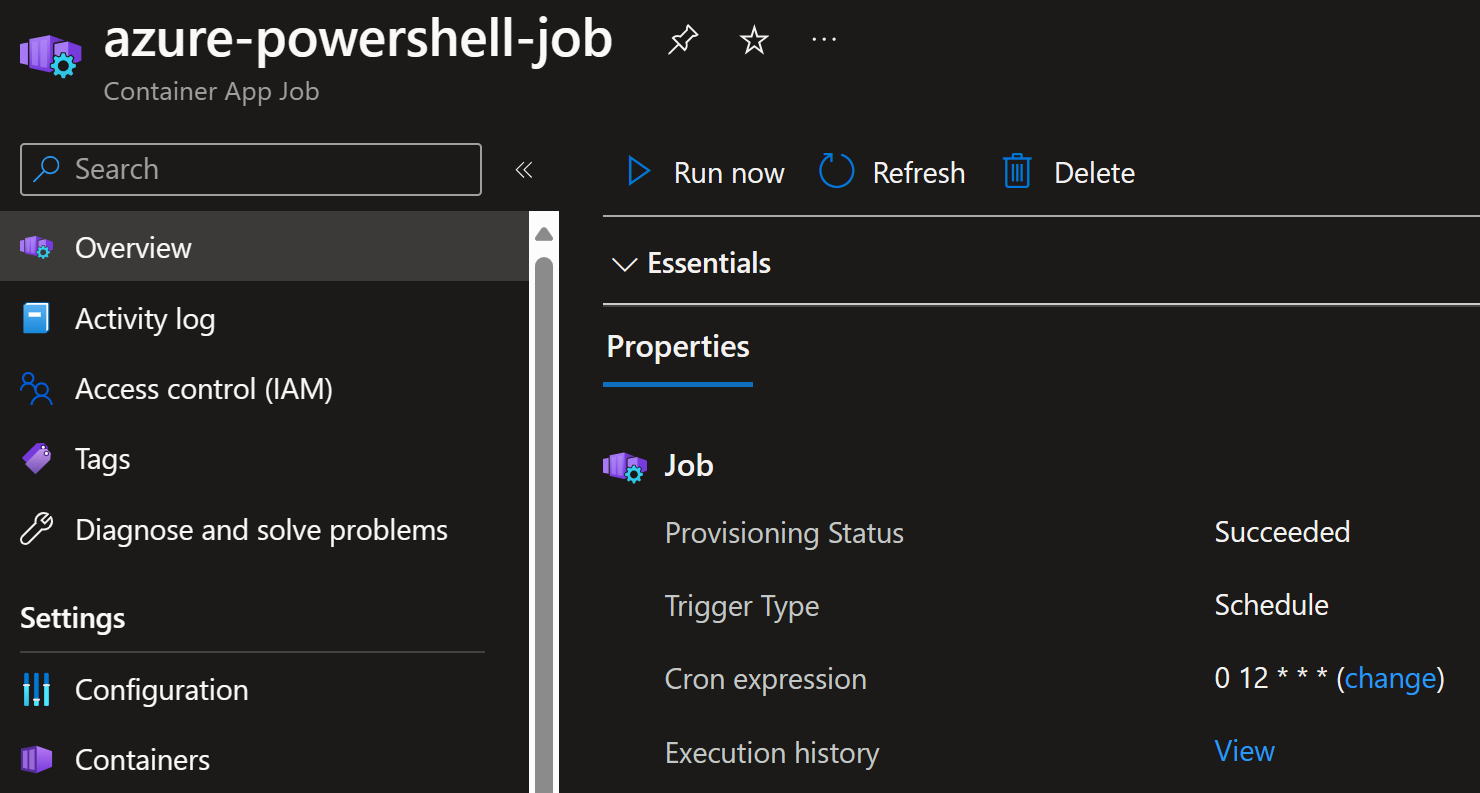Click the Delete trash can icon
This screenshot has width=1480, height=793.
[x=1017, y=172]
